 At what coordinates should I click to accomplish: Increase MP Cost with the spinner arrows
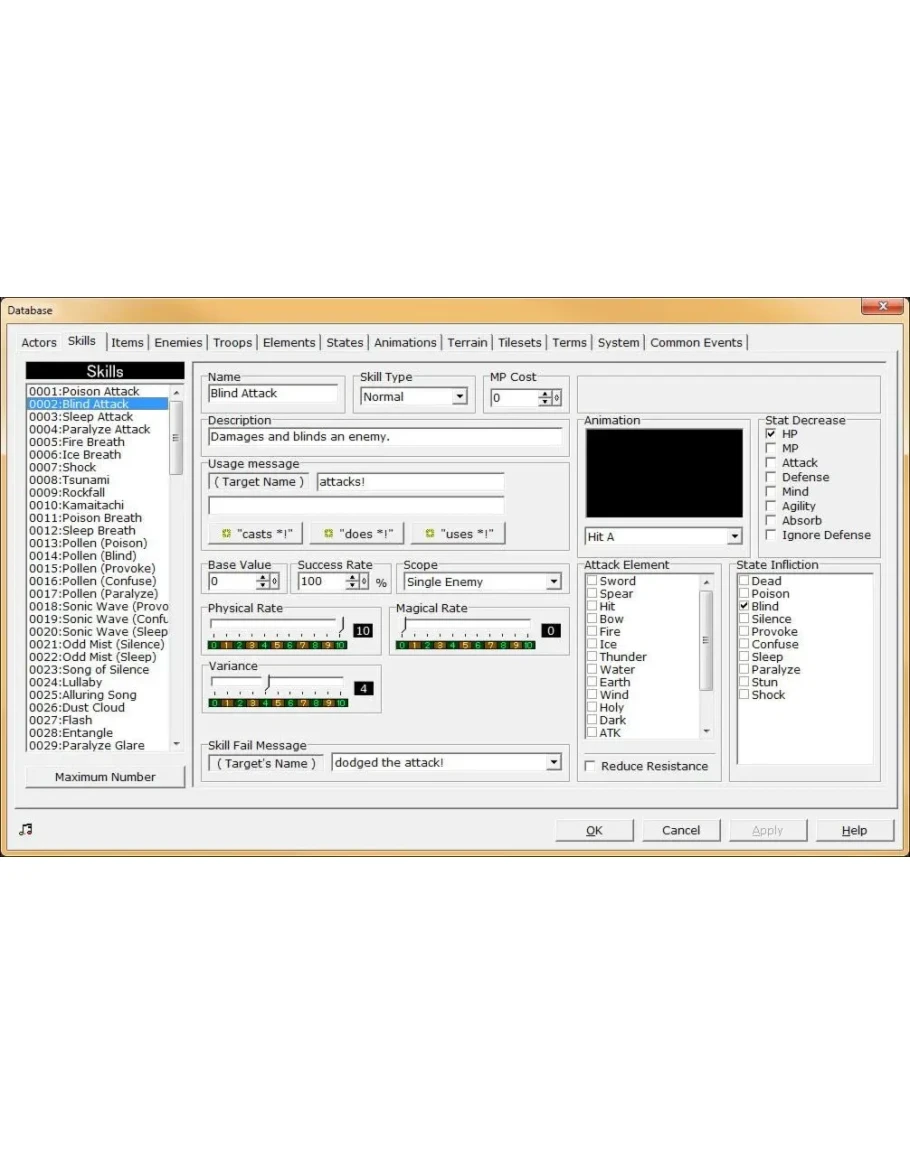[x=545, y=393]
